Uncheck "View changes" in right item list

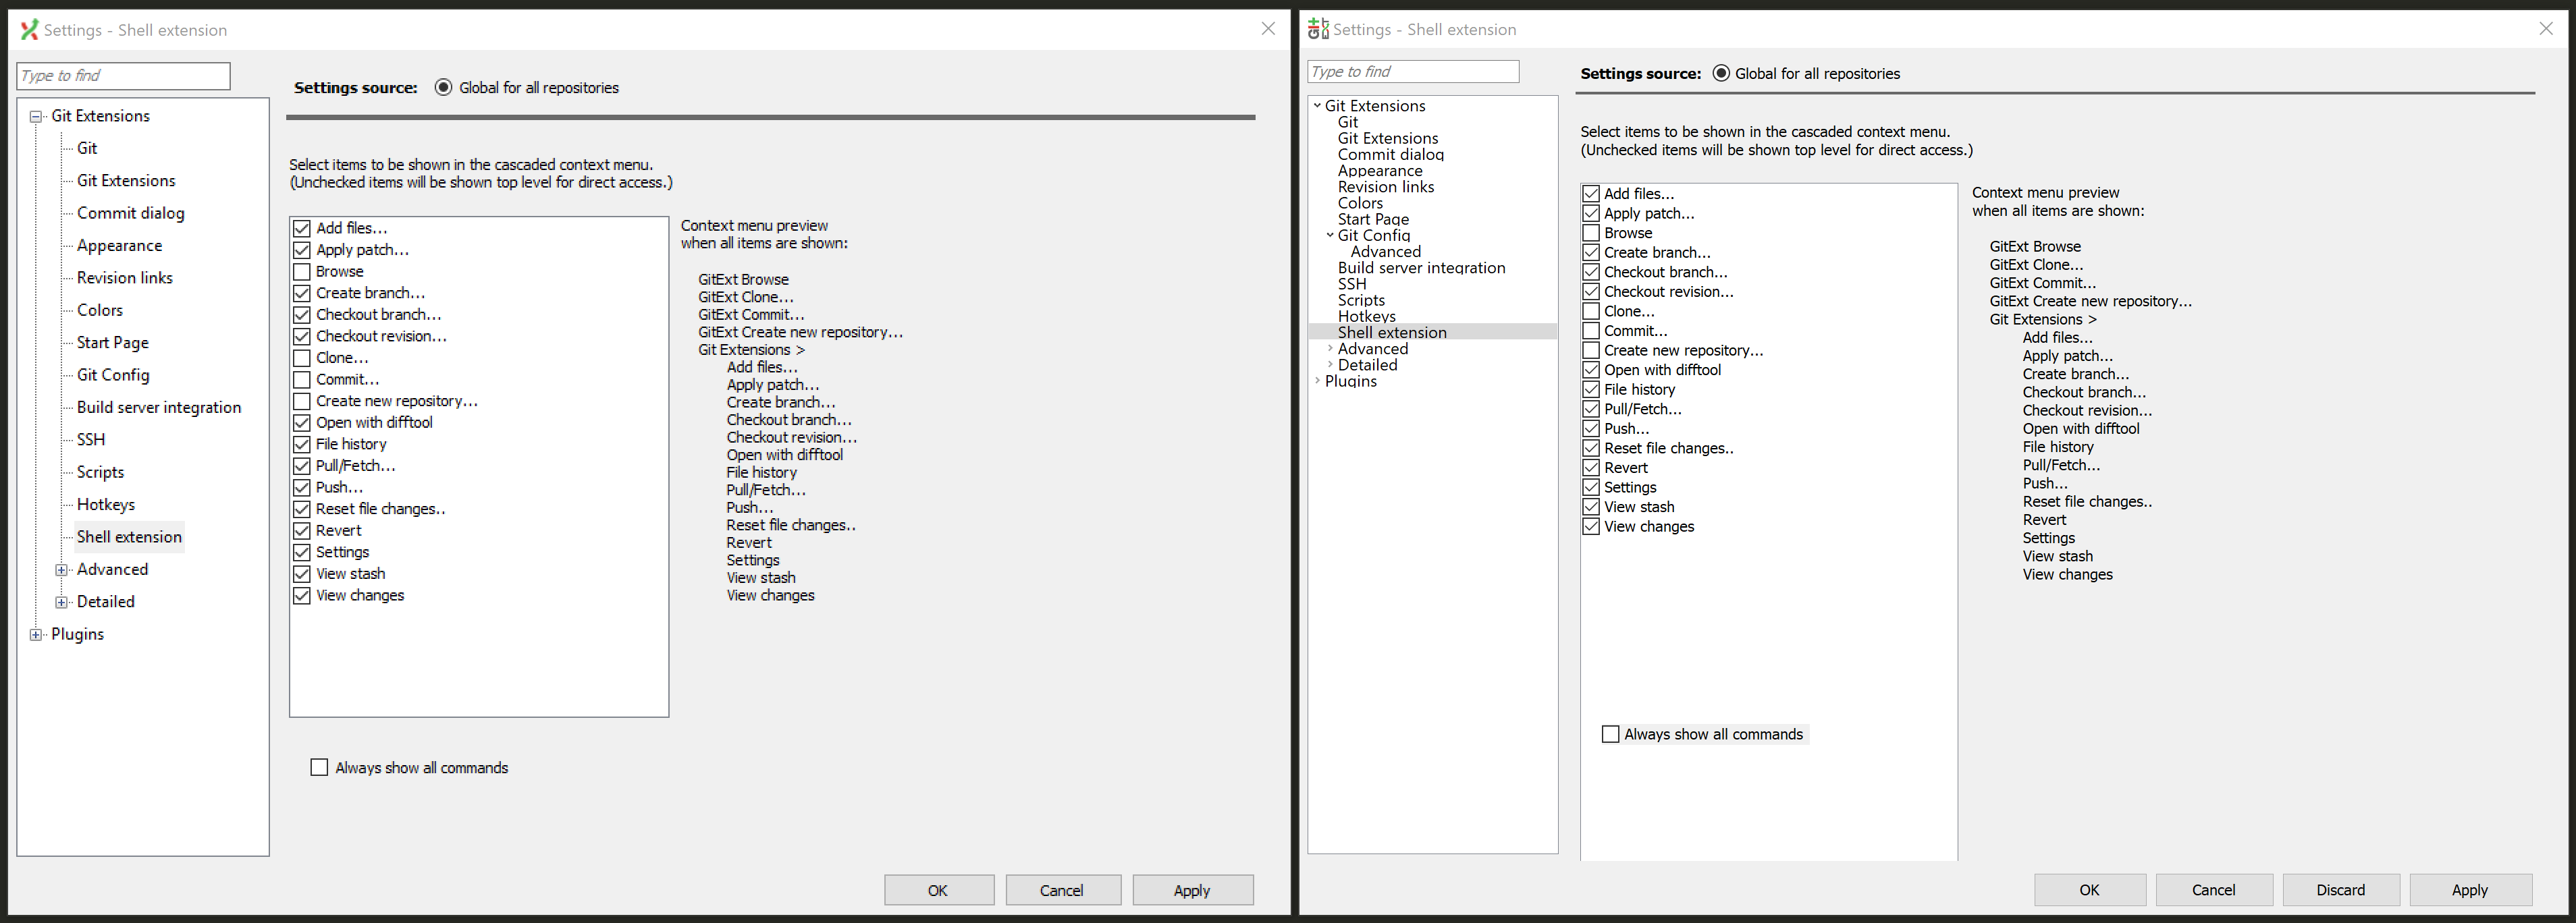tap(1592, 526)
